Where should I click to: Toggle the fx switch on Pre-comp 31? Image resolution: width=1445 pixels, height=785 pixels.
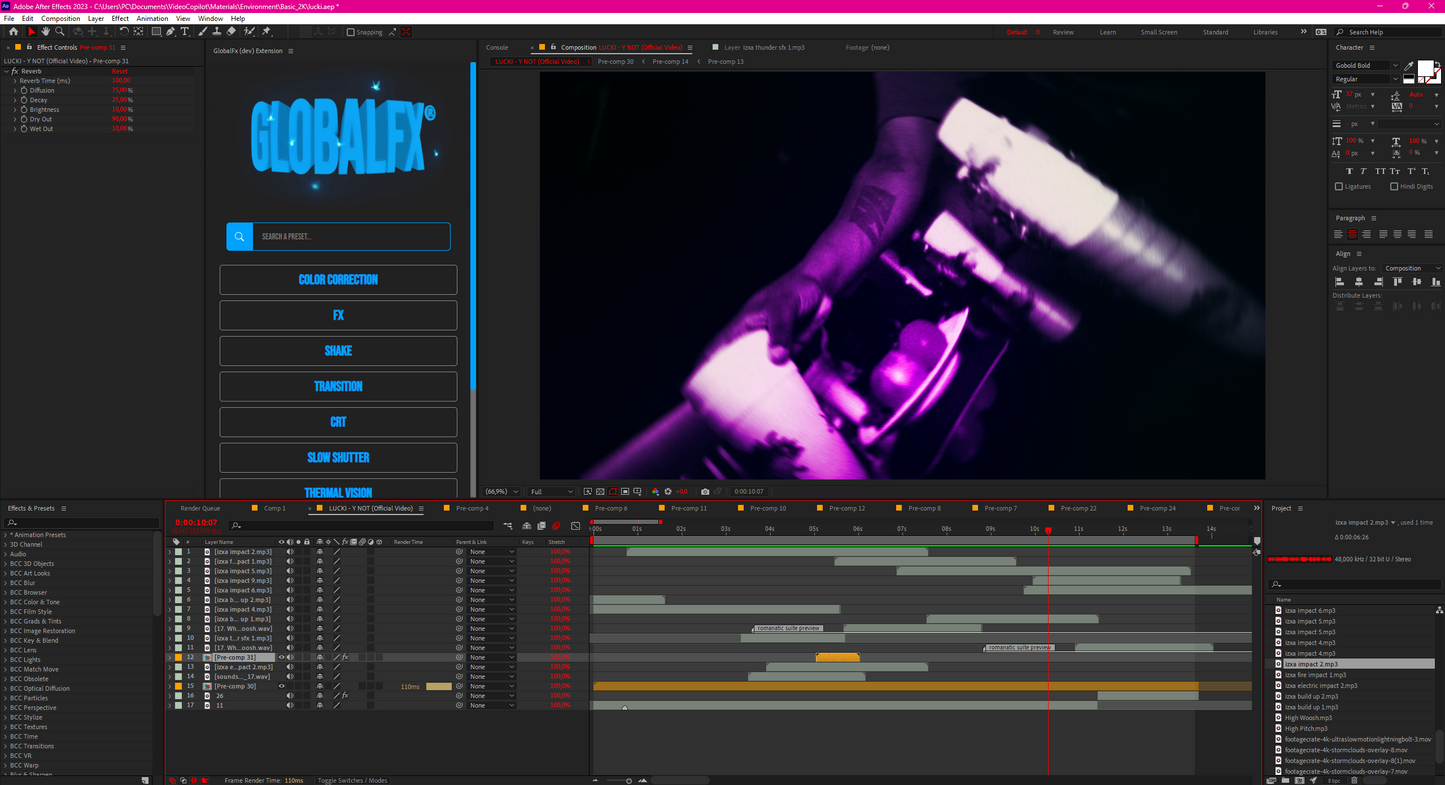(345, 657)
